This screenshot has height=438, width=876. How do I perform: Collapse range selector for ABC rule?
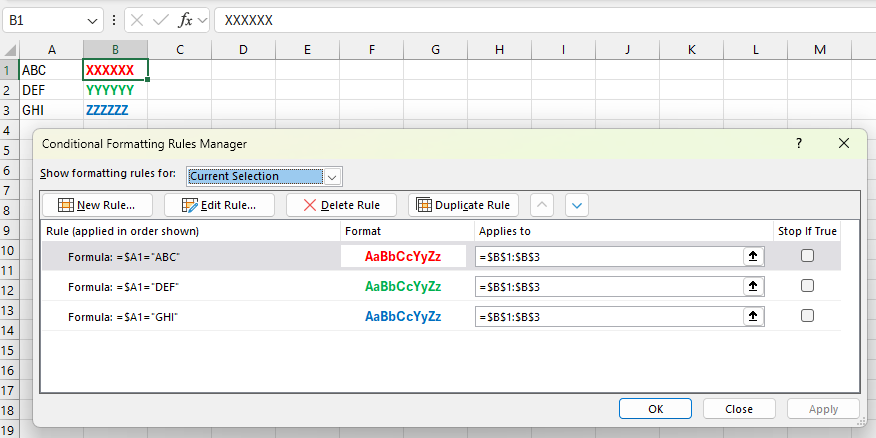click(x=753, y=256)
